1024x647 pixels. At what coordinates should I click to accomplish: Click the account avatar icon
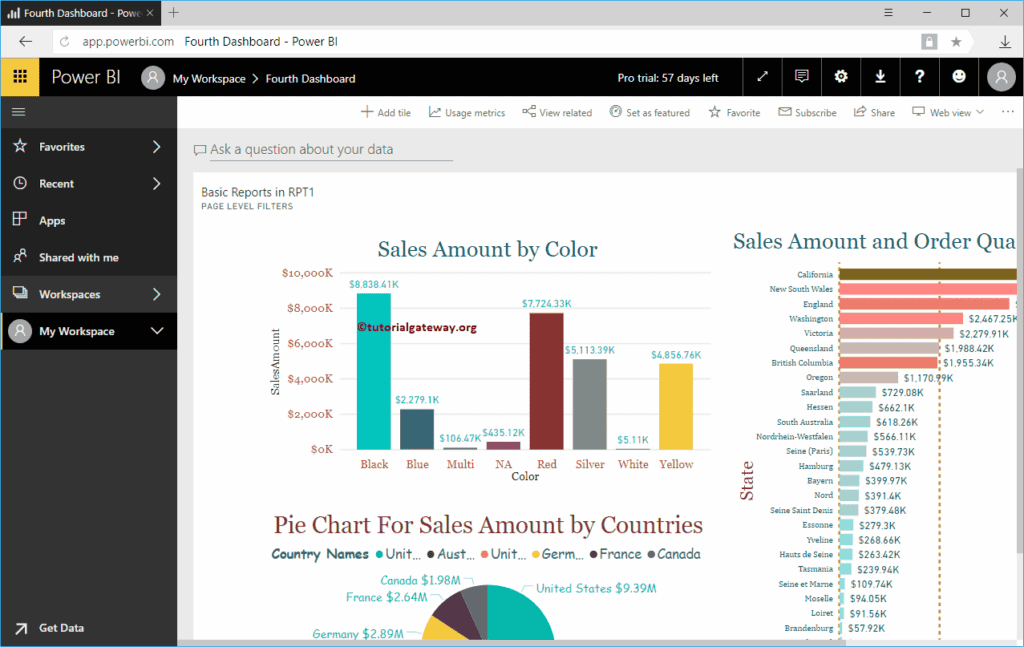1001,77
